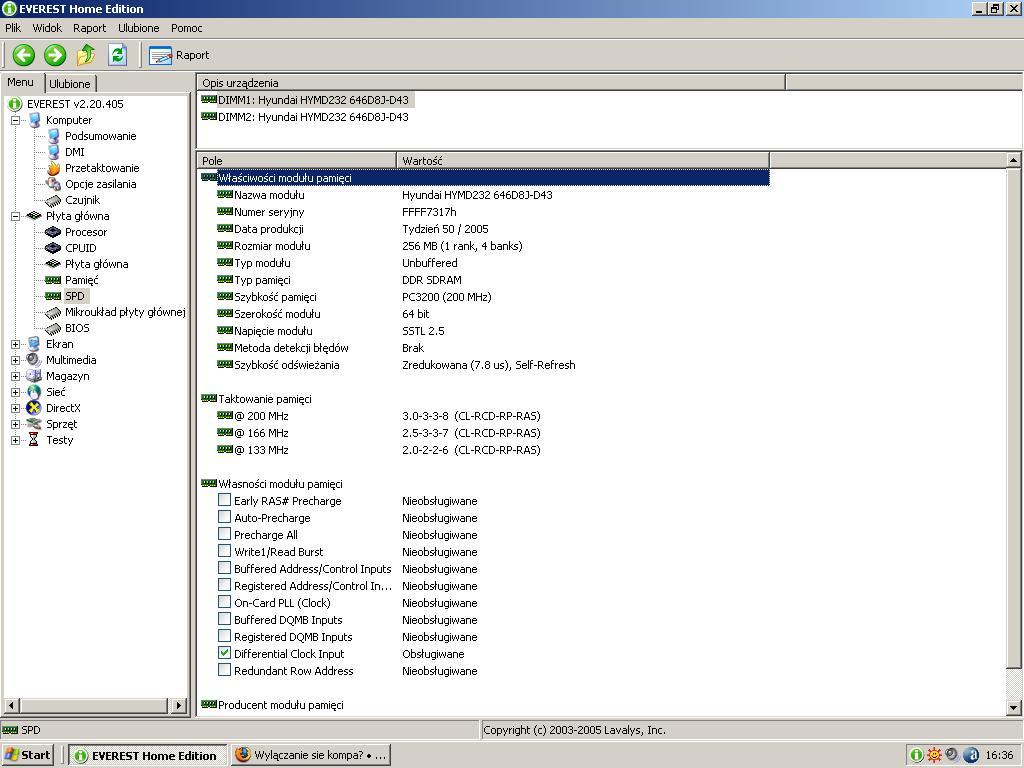Click scroll down arrow of details pane
Image resolution: width=1024 pixels, height=768 pixels.
tap(1013, 707)
